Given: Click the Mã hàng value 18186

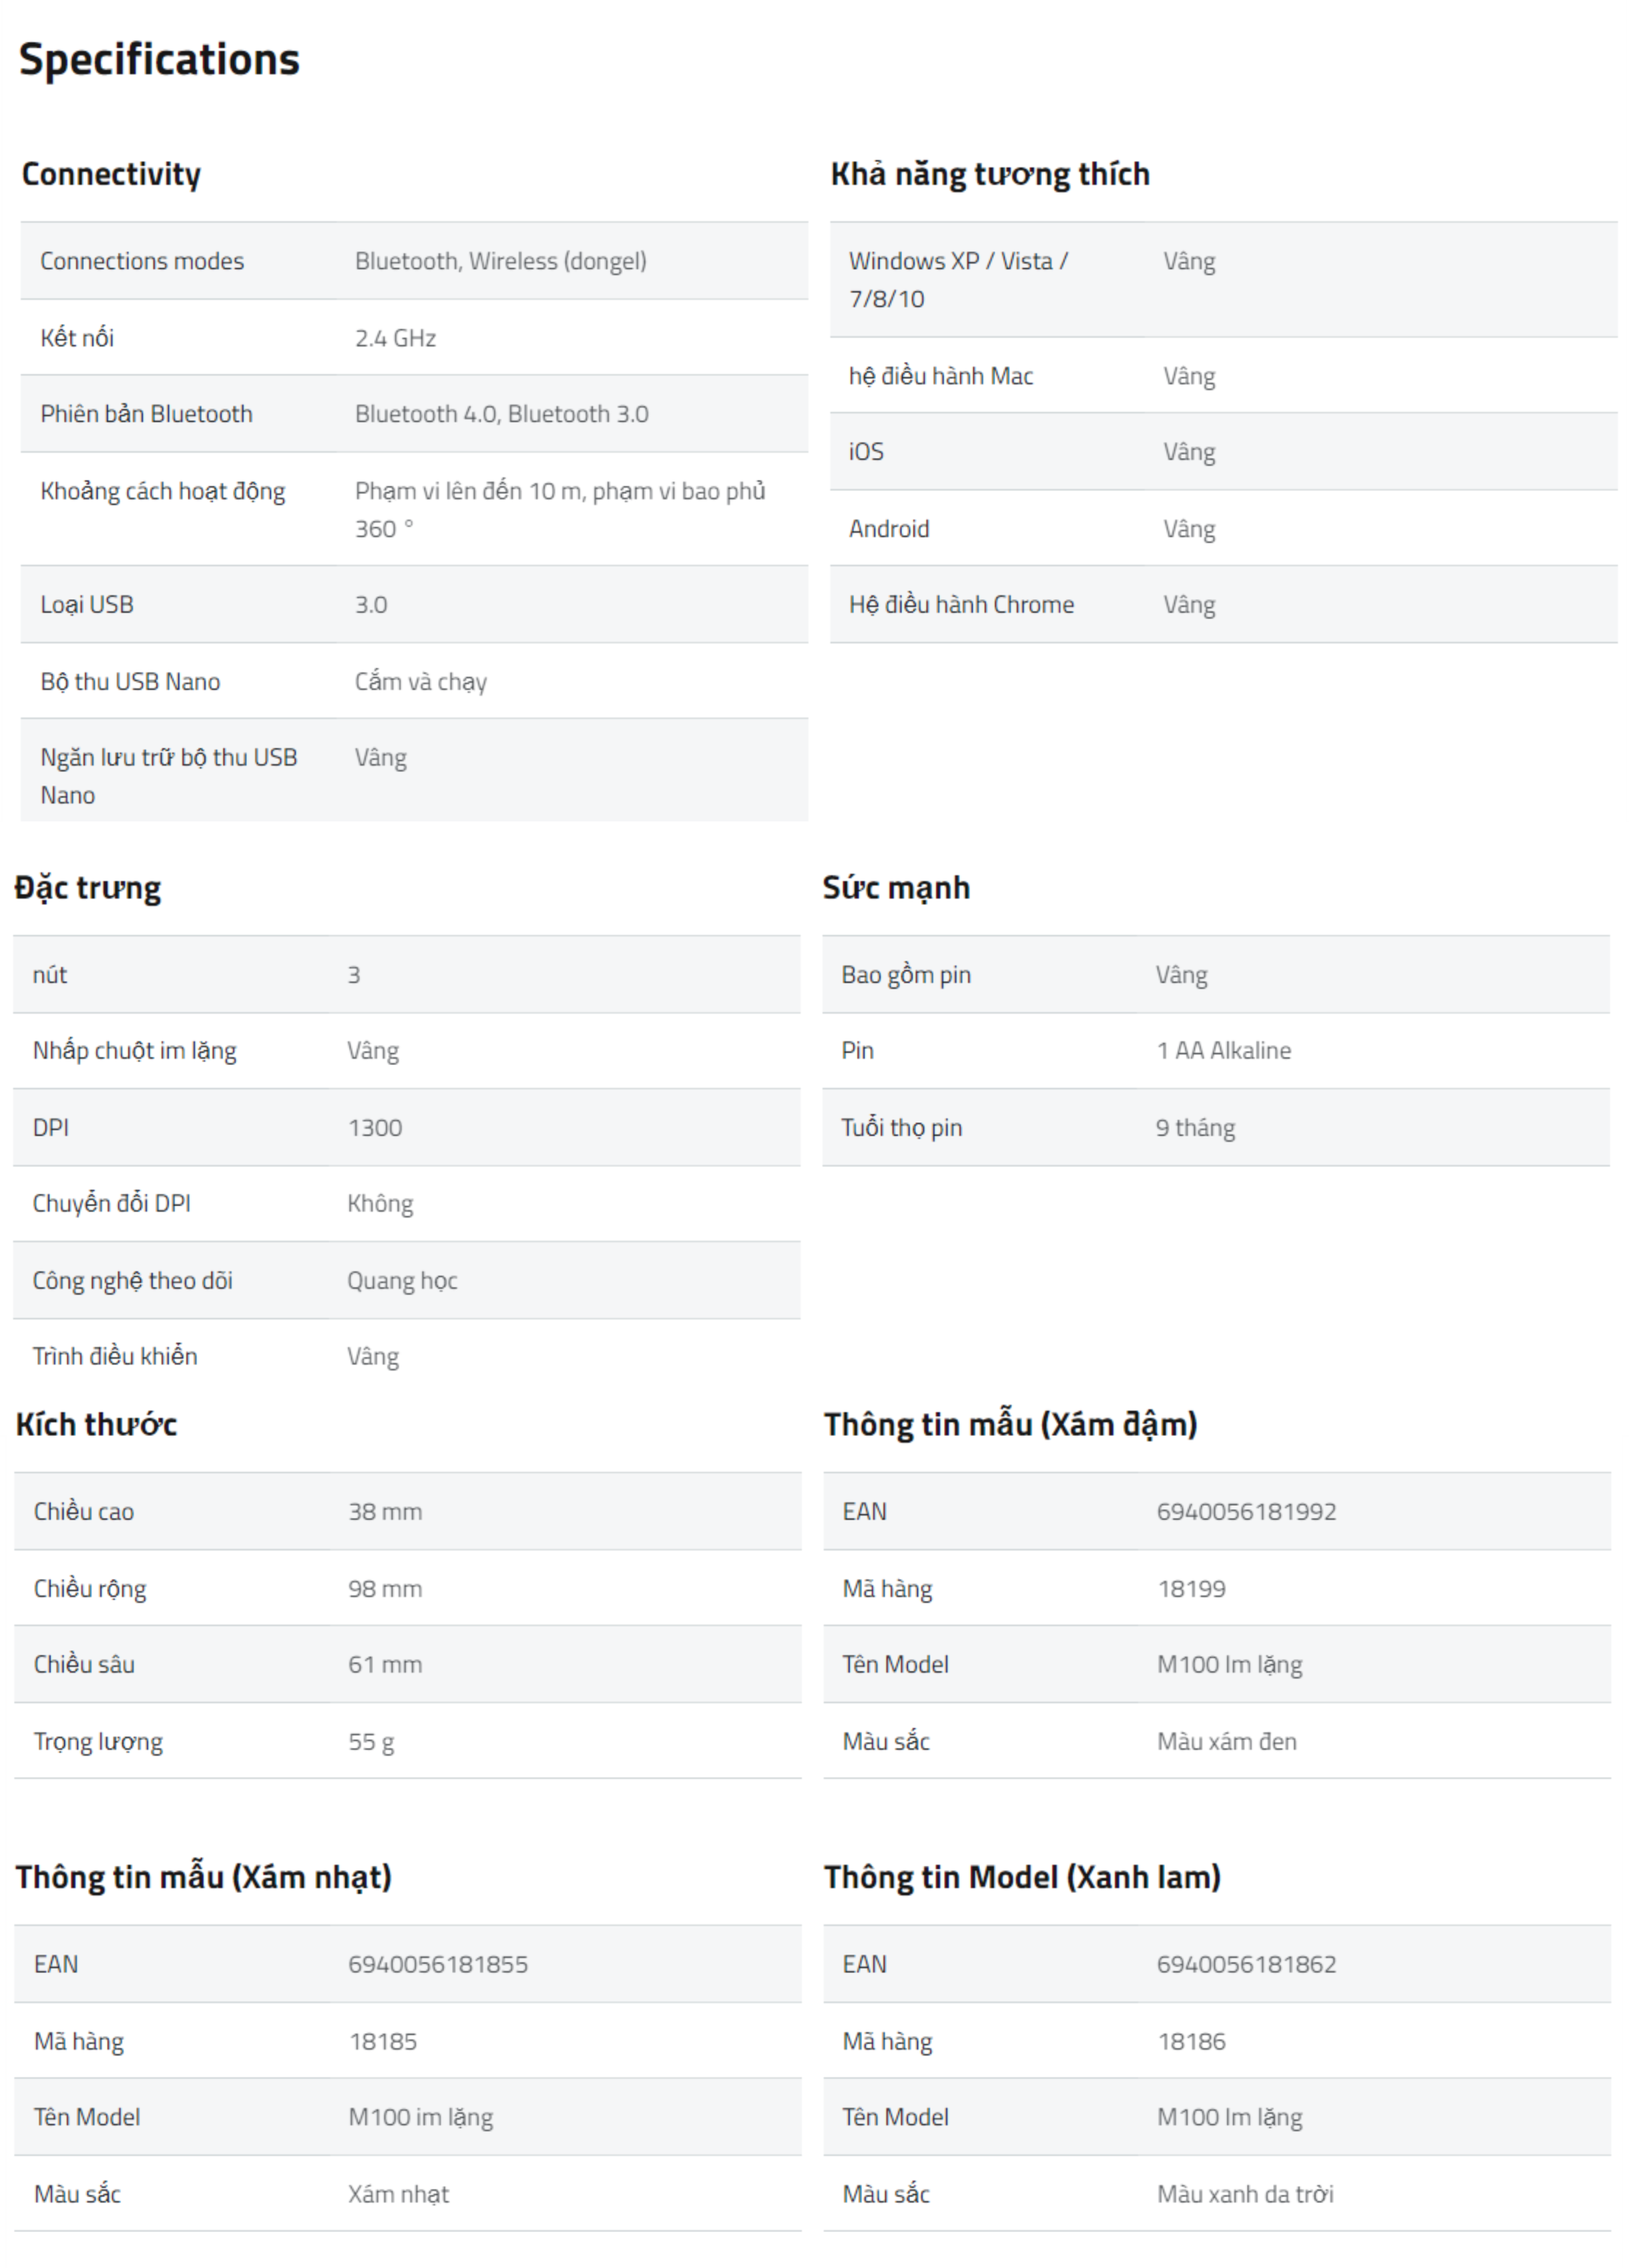Looking at the screenshot, I should 1191,2041.
